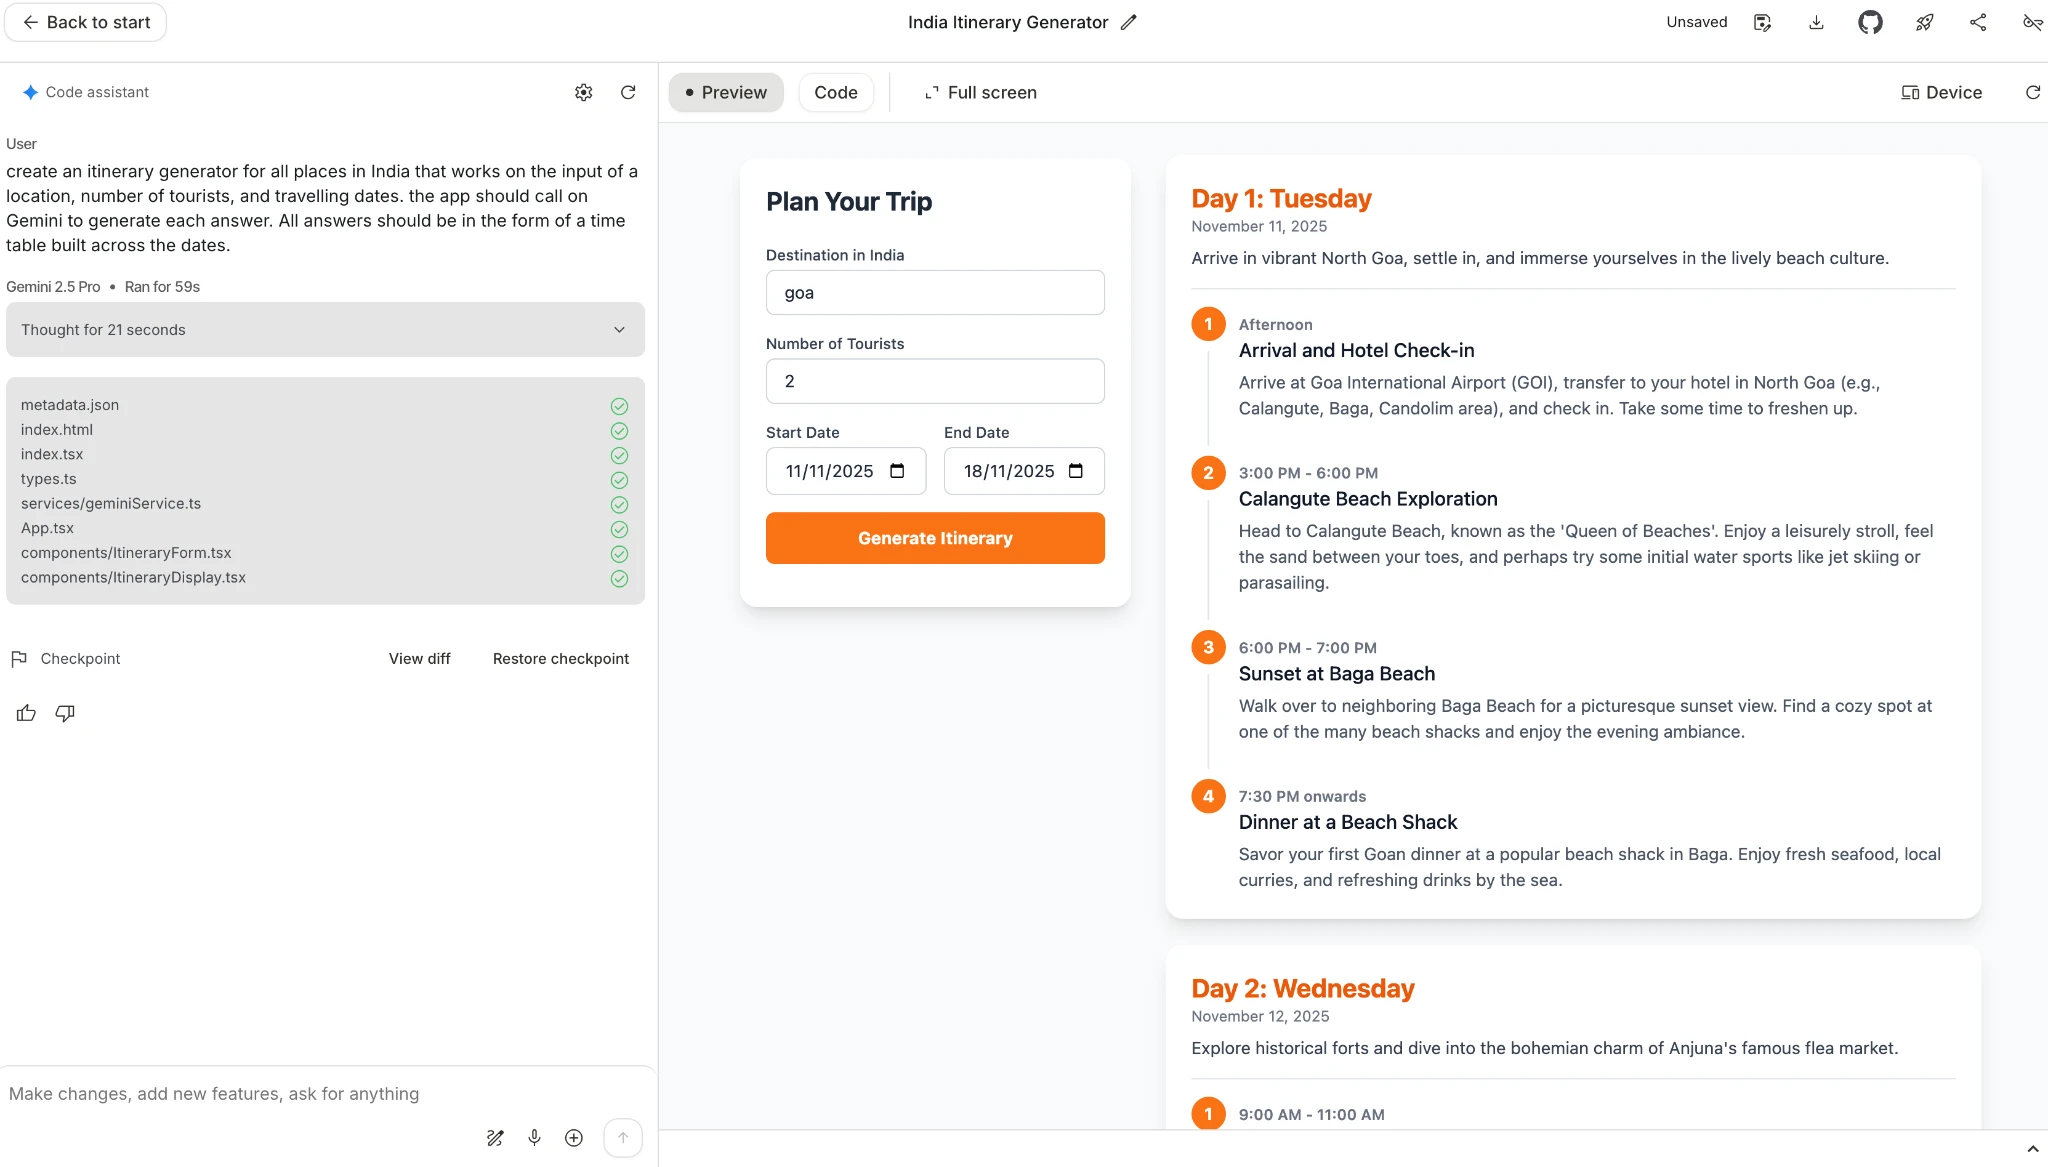Edit app title with pencil icon

coord(1129,22)
